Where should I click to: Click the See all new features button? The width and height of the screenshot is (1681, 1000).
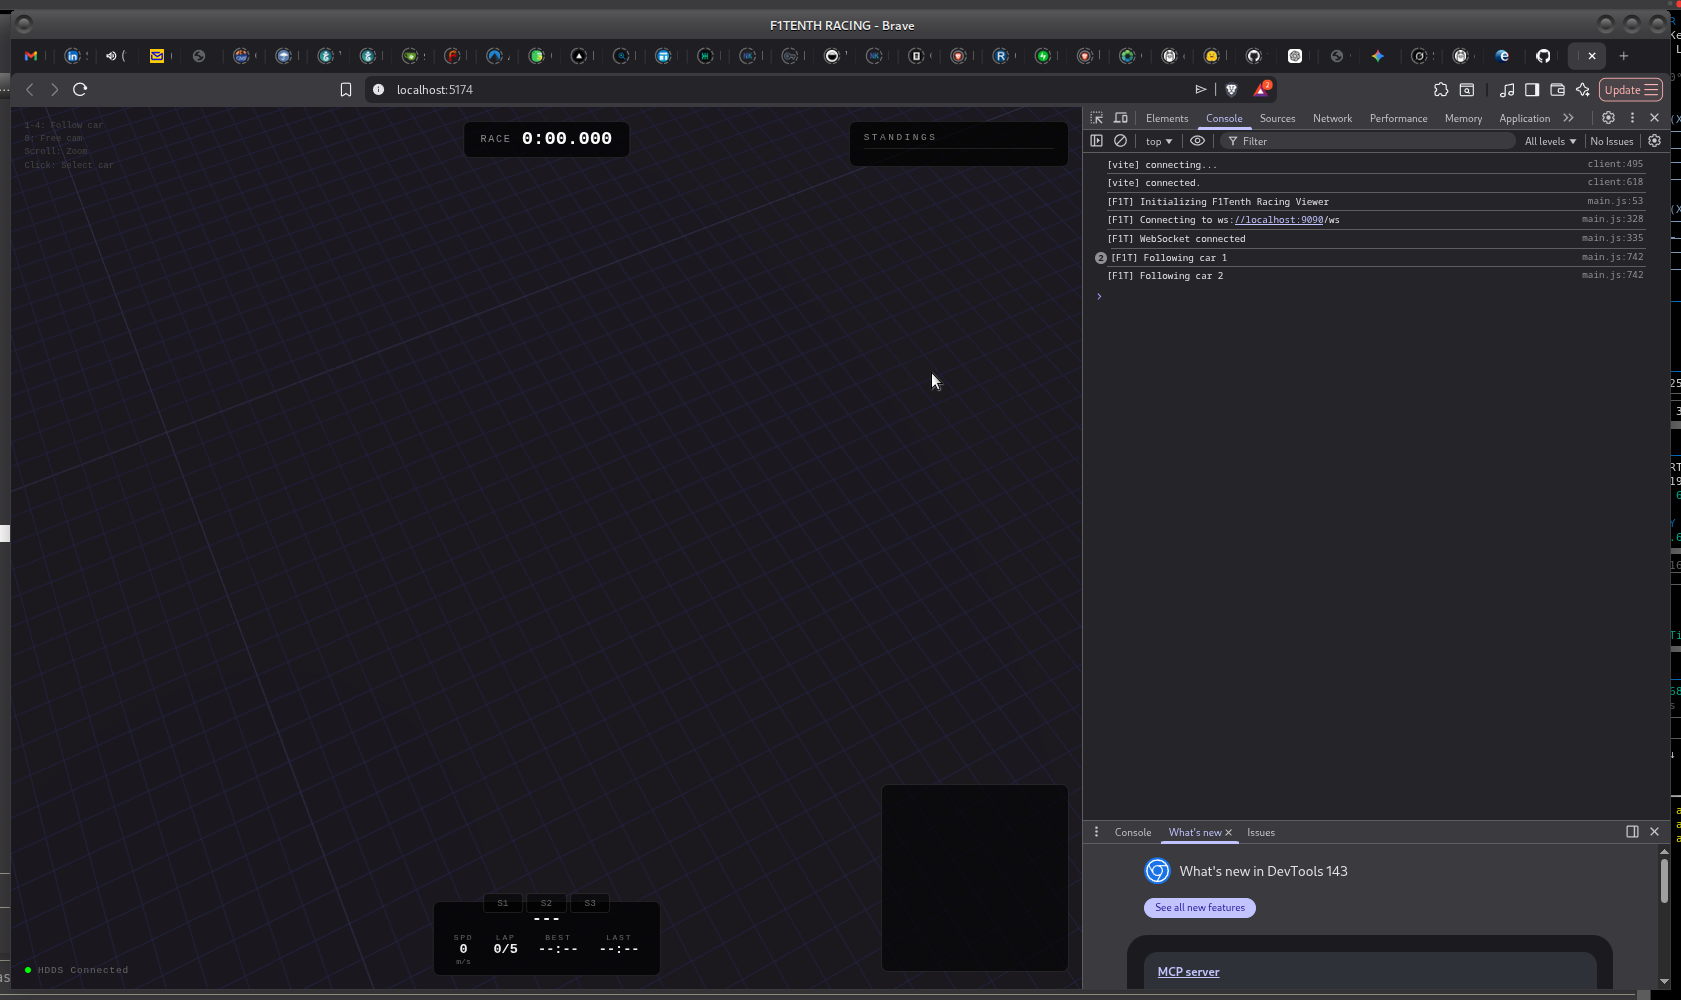pyautogui.click(x=1199, y=908)
